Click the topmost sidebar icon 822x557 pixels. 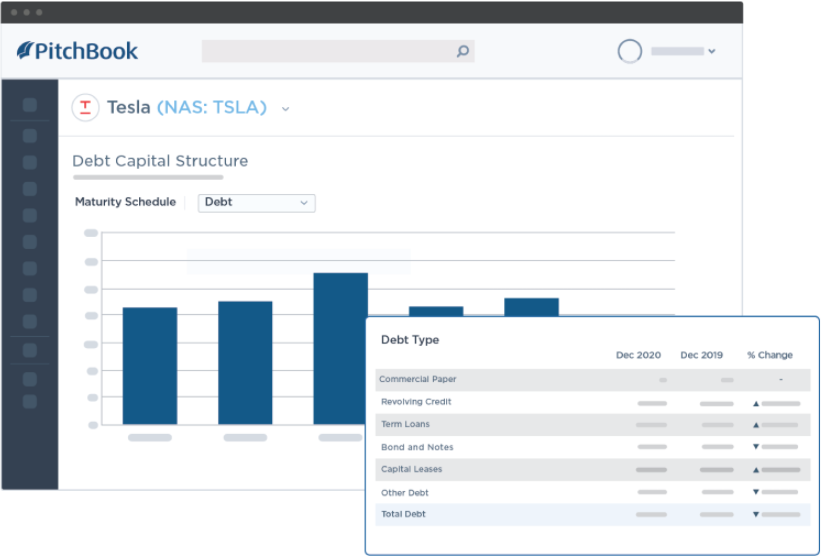coord(30,105)
